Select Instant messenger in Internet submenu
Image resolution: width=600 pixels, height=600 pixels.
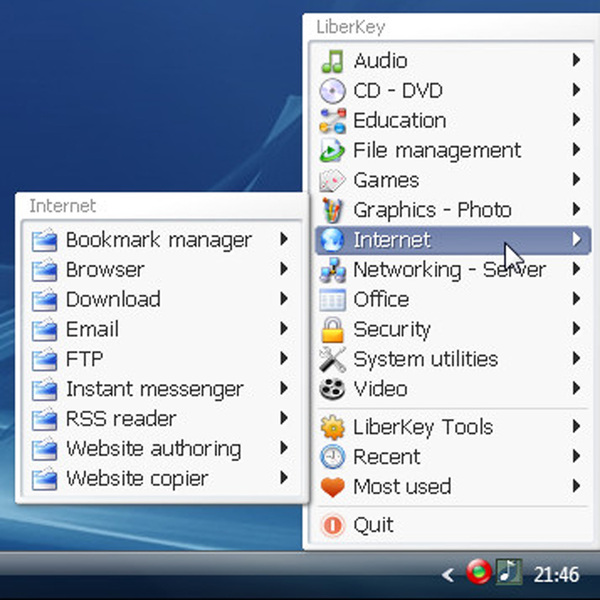(x=162, y=389)
